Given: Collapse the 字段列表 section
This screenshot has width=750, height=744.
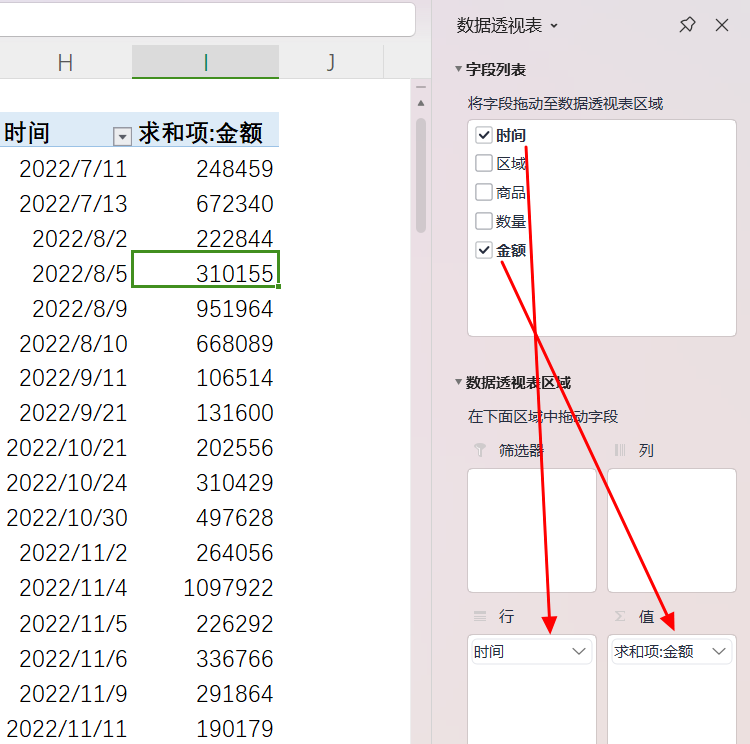Looking at the screenshot, I should point(458,69).
